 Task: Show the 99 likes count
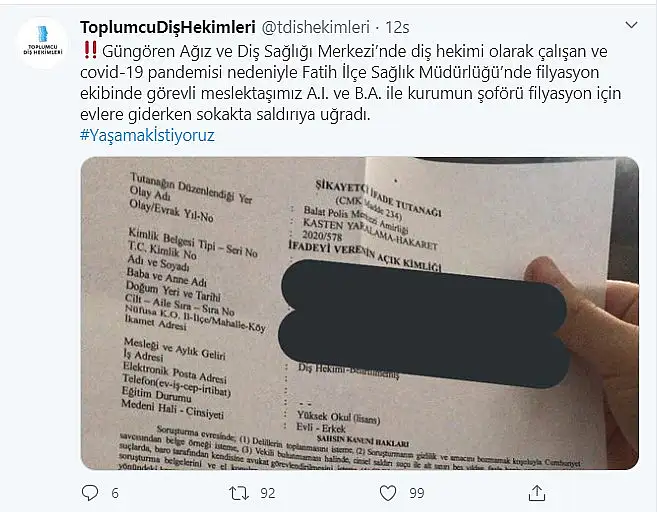point(416,493)
